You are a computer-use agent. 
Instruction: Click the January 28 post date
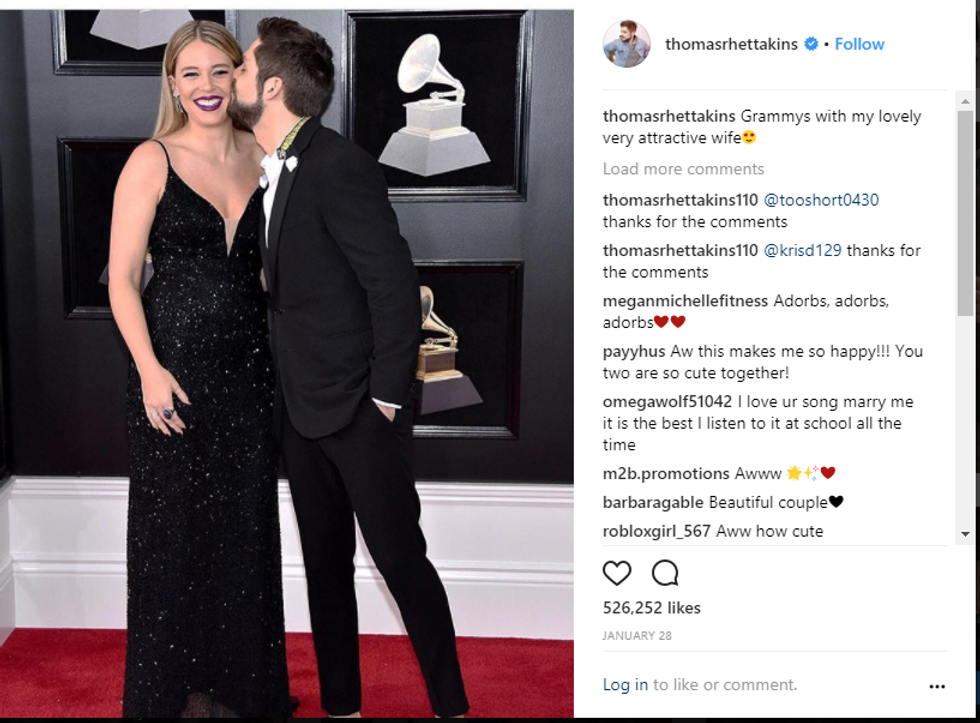pos(637,636)
